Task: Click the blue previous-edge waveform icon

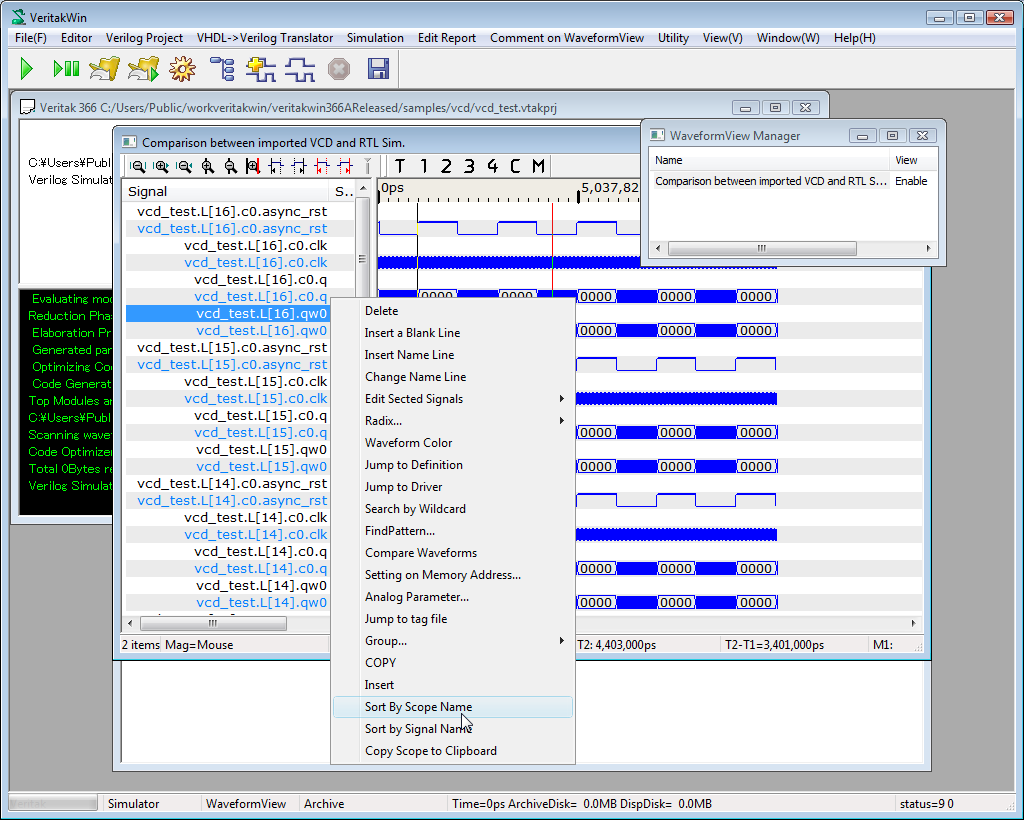Action: point(276,166)
